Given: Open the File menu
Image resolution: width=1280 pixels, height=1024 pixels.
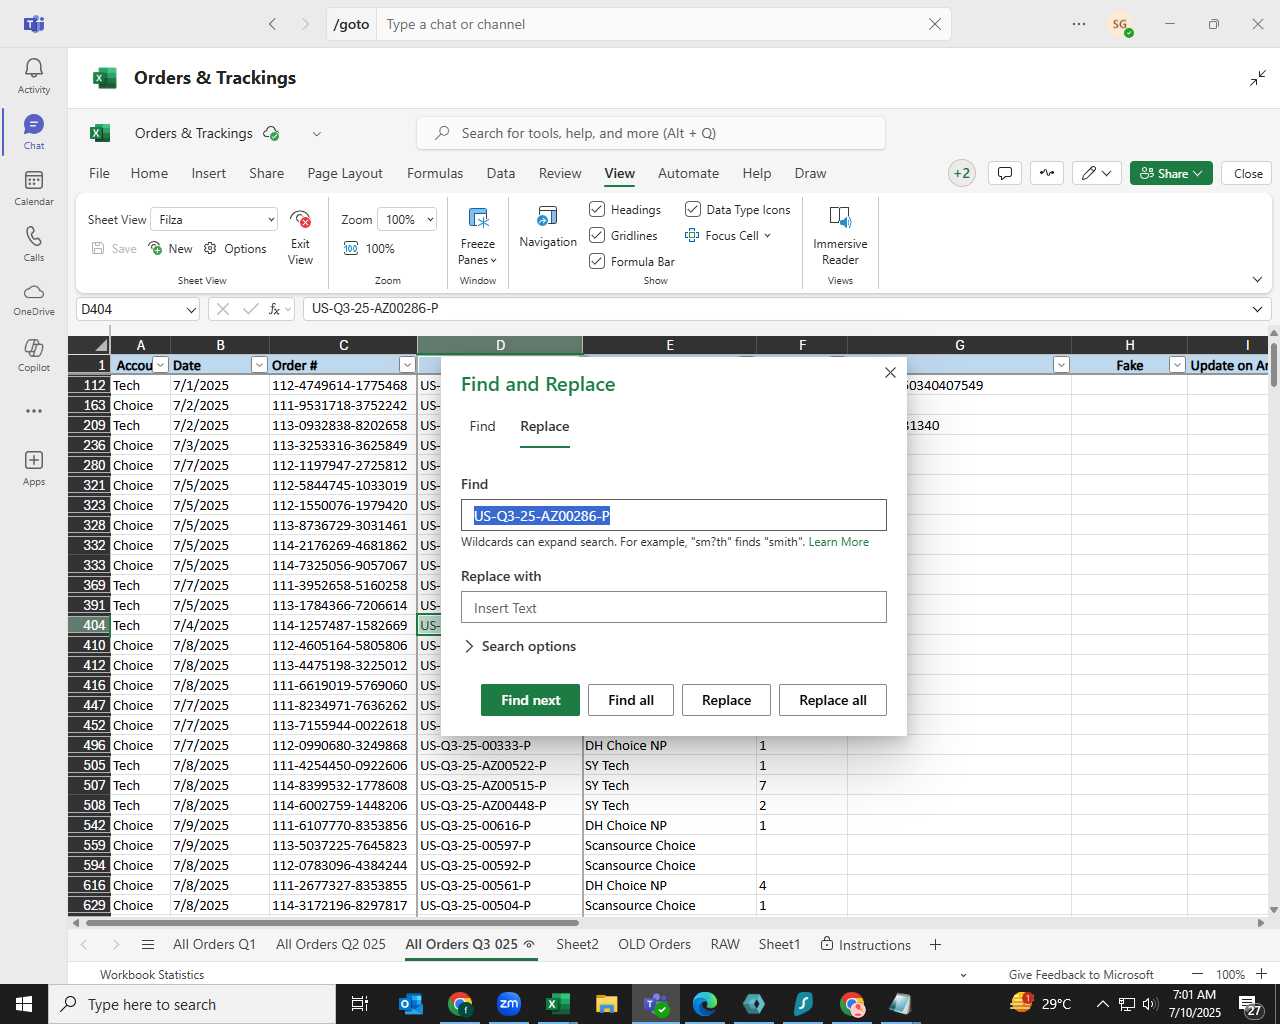Looking at the screenshot, I should (x=99, y=173).
